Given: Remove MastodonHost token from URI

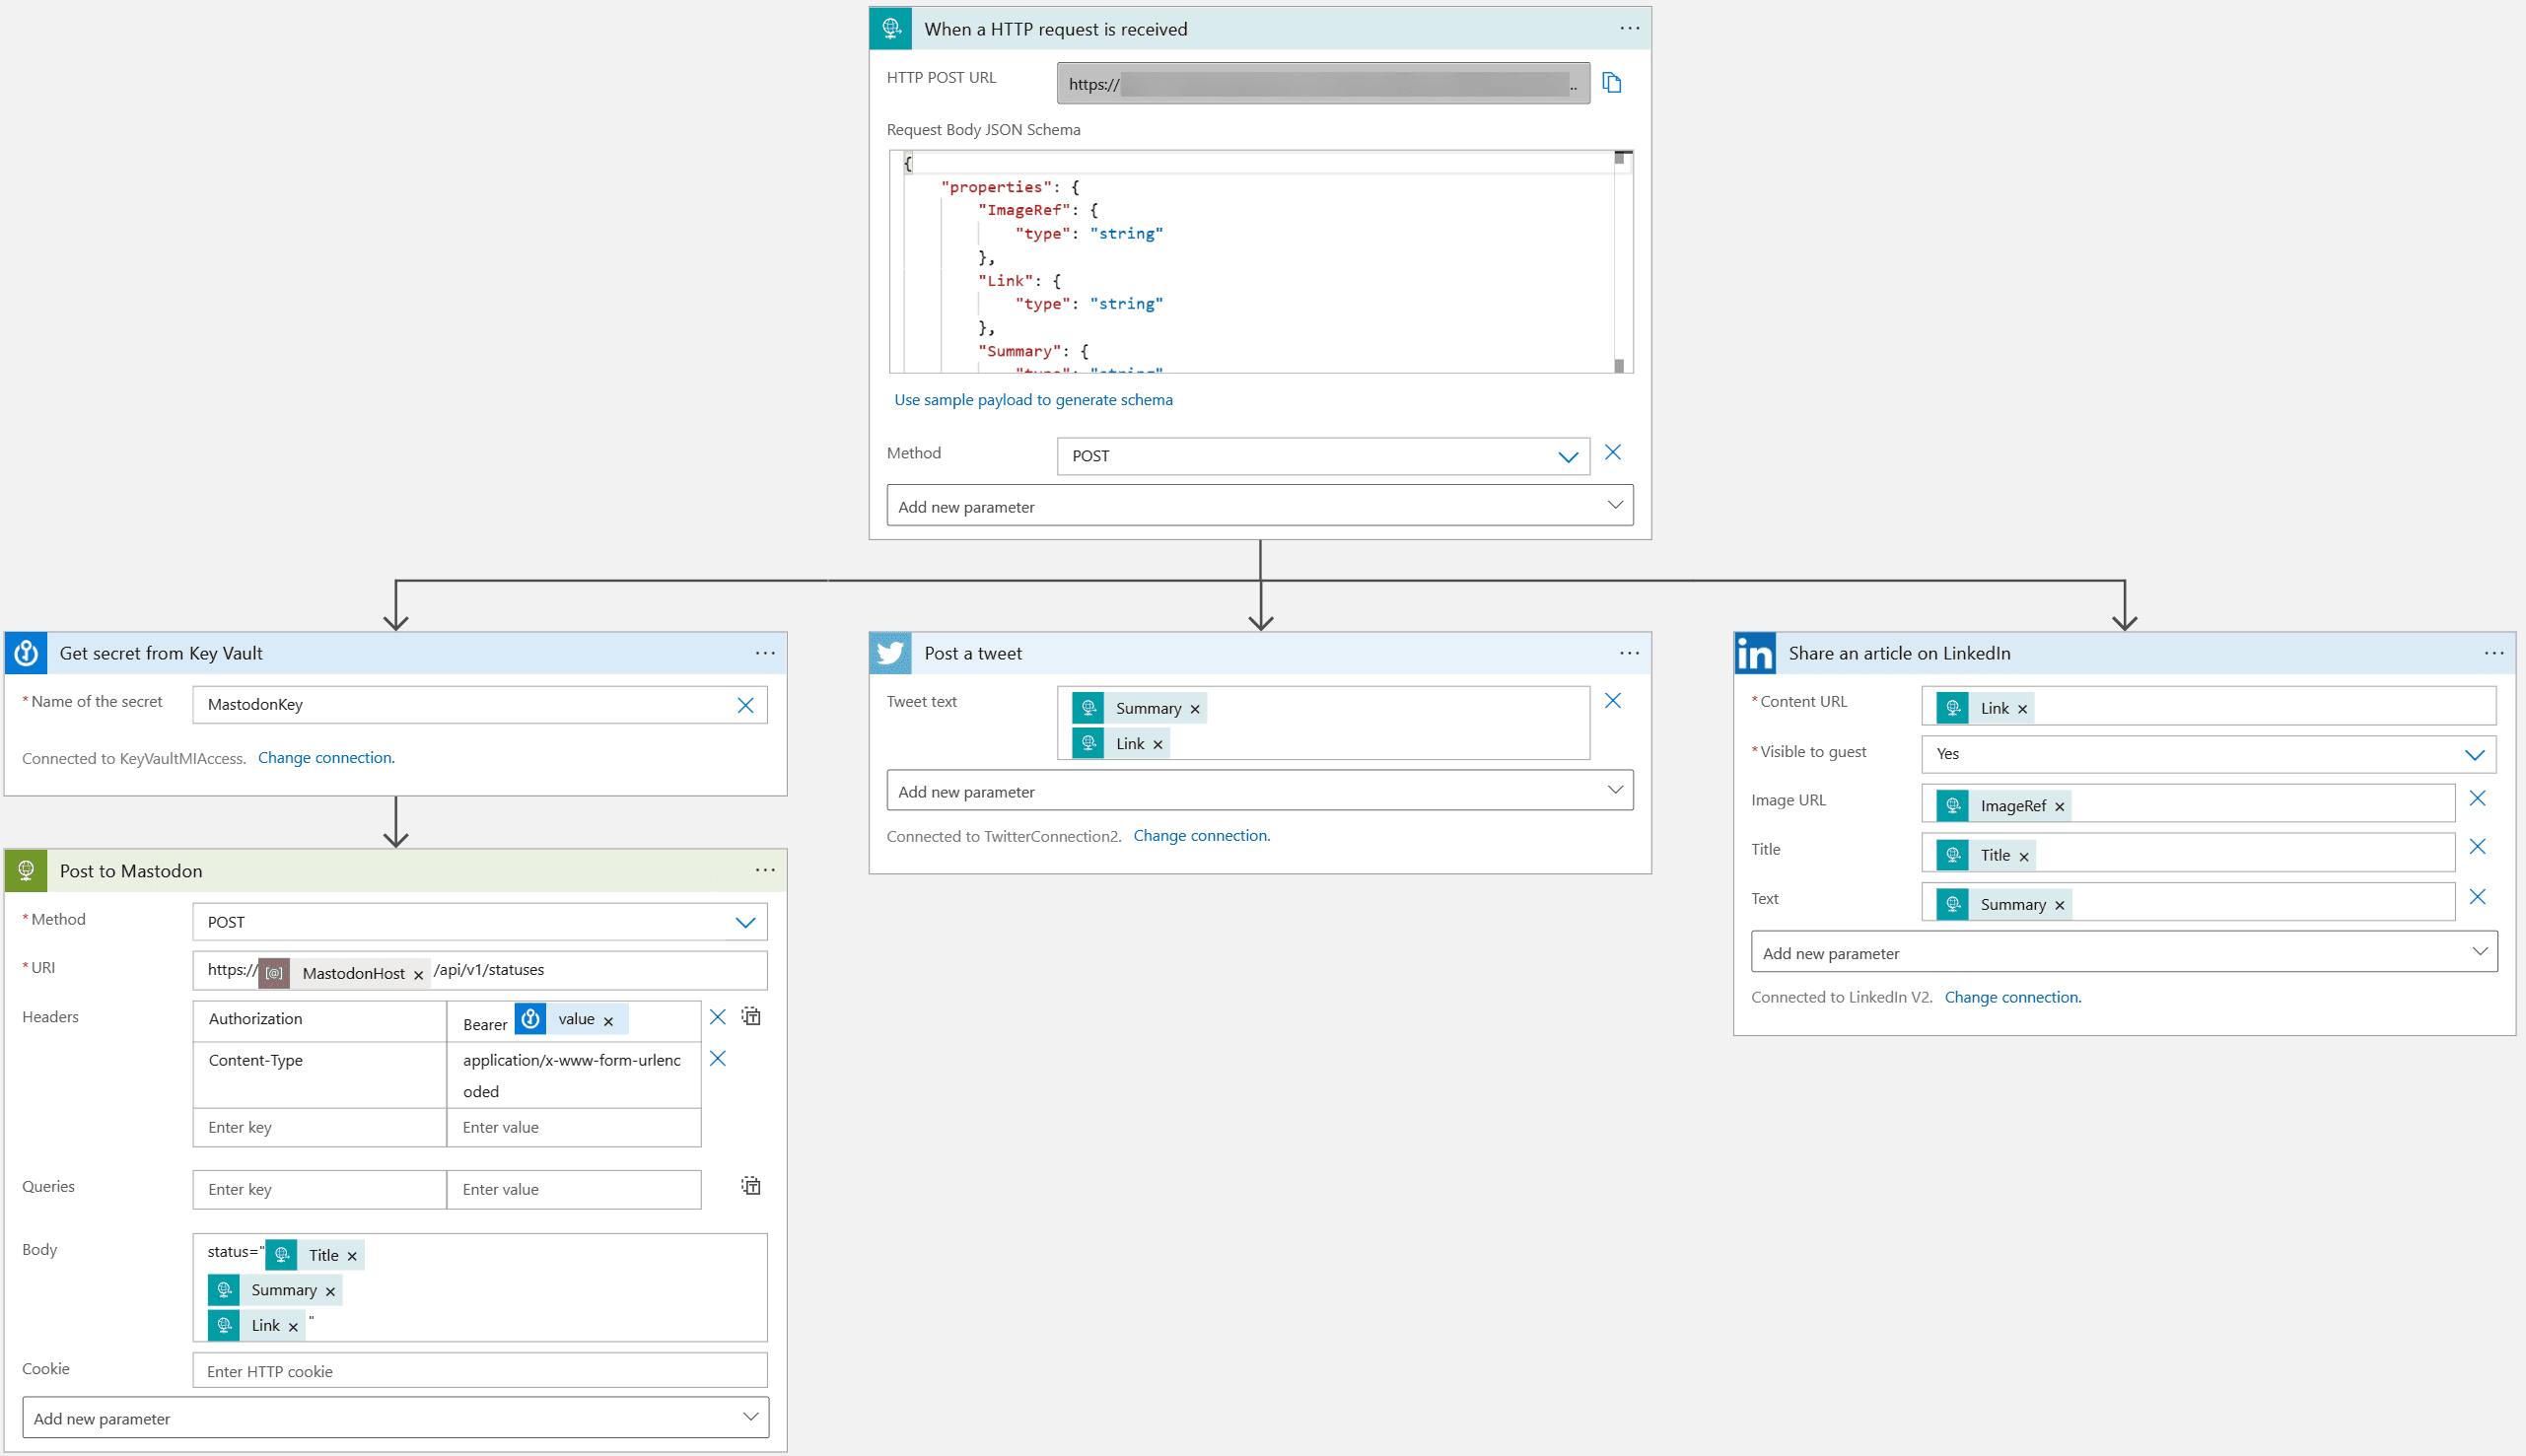Looking at the screenshot, I should click(x=418, y=975).
